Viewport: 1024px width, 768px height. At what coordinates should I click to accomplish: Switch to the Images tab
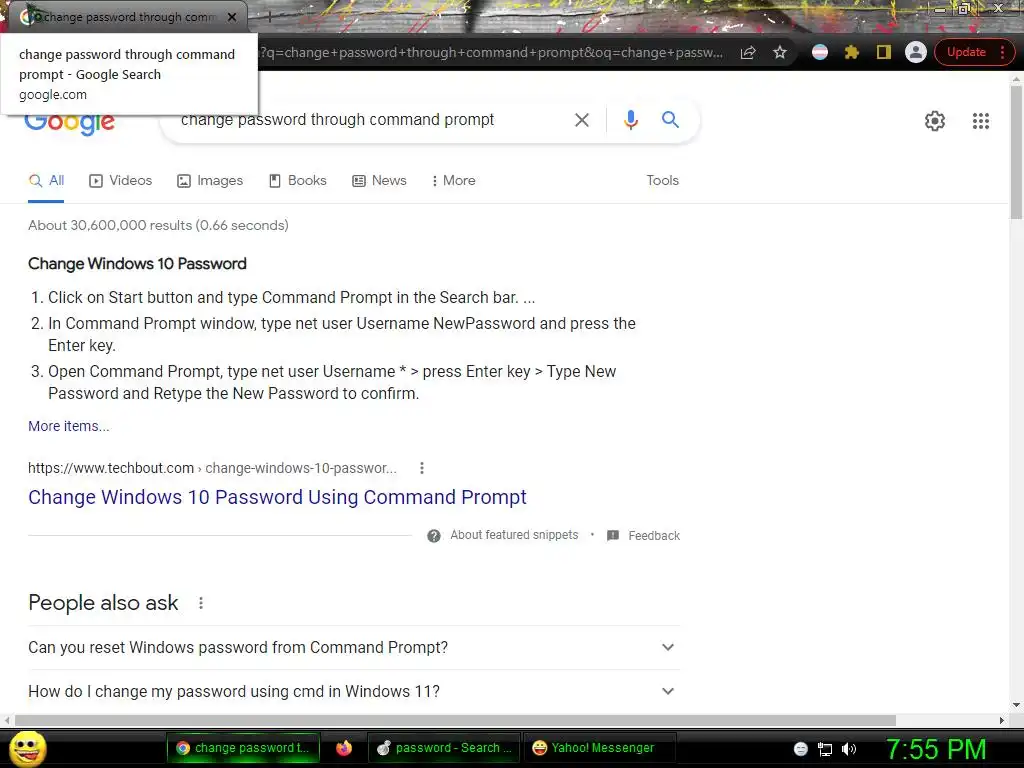point(210,181)
